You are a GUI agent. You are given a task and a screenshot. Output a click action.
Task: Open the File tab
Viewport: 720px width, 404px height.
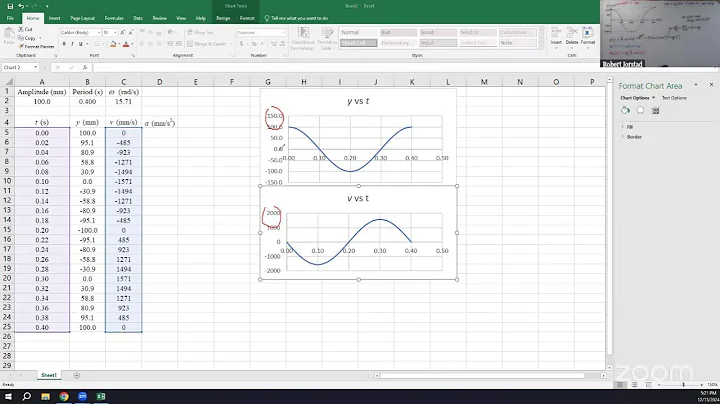point(10,18)
